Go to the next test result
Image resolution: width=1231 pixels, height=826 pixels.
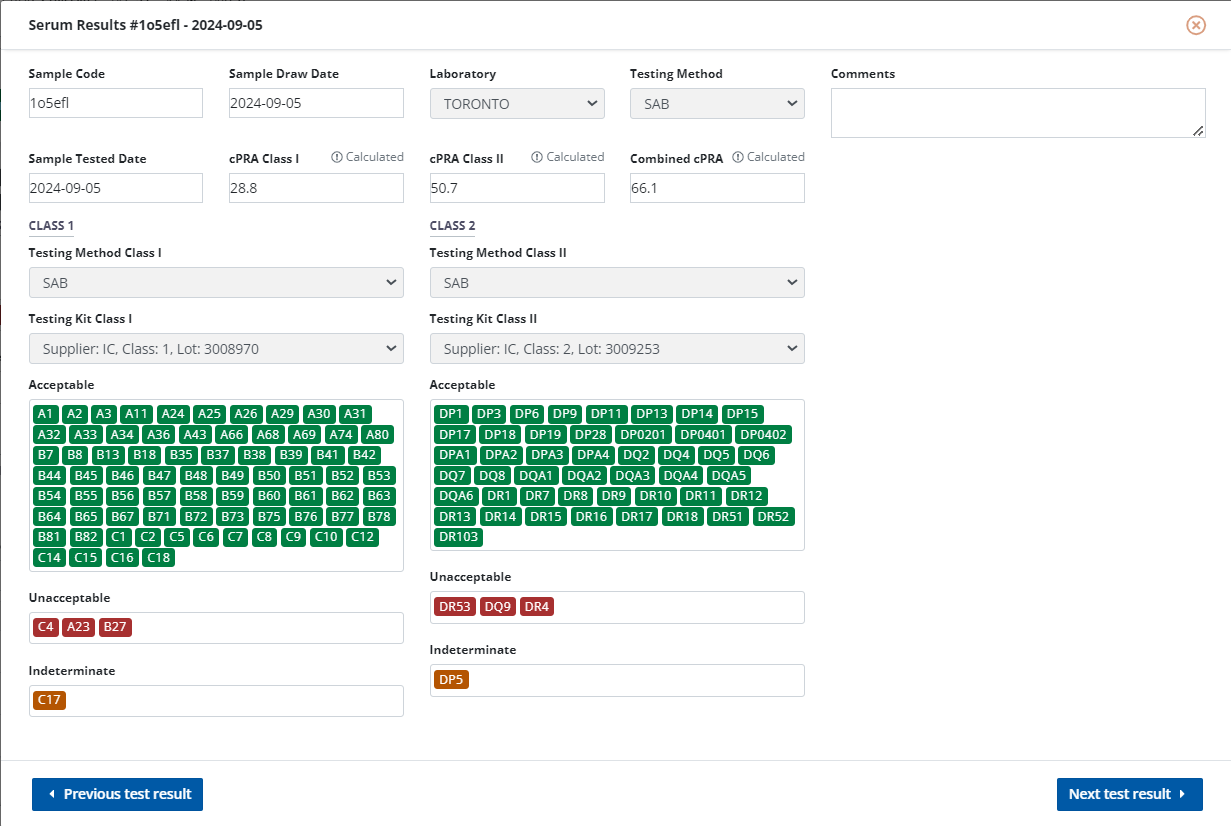[1129, 794]
